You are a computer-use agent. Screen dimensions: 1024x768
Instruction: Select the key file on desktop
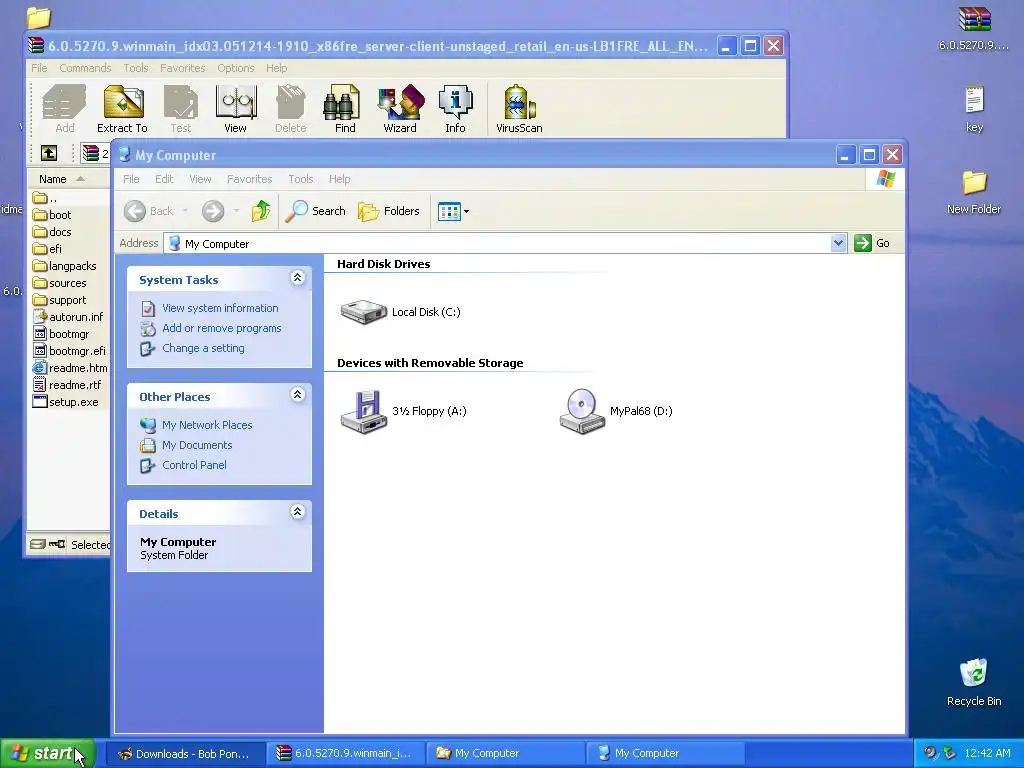point(974,109)
